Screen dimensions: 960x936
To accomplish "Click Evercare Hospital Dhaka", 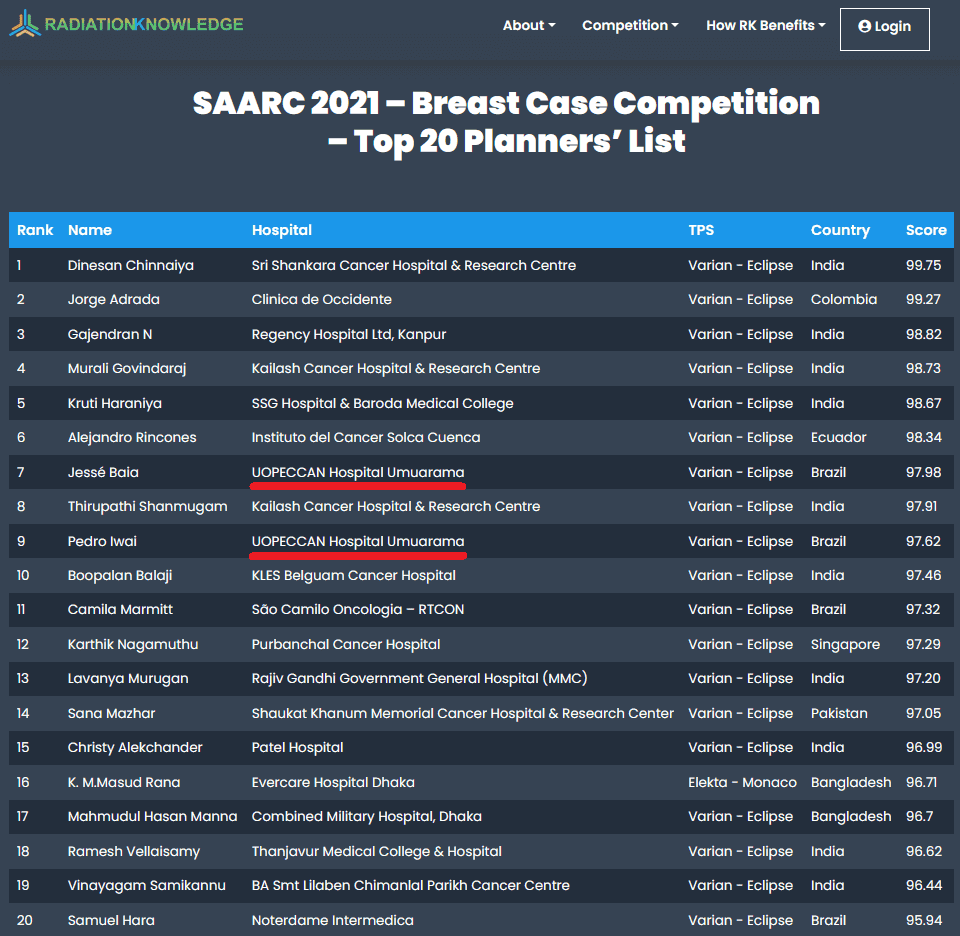I will (x=333, y=783).
